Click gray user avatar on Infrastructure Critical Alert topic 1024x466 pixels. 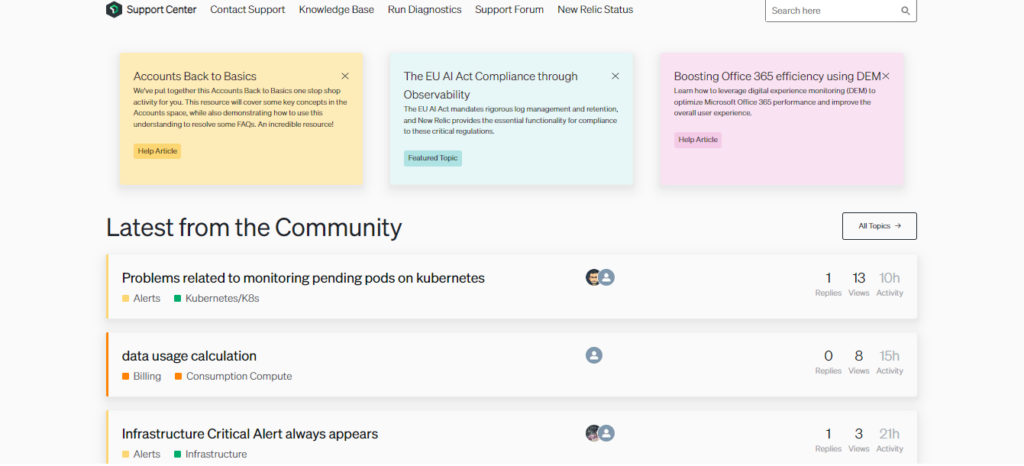607,433
